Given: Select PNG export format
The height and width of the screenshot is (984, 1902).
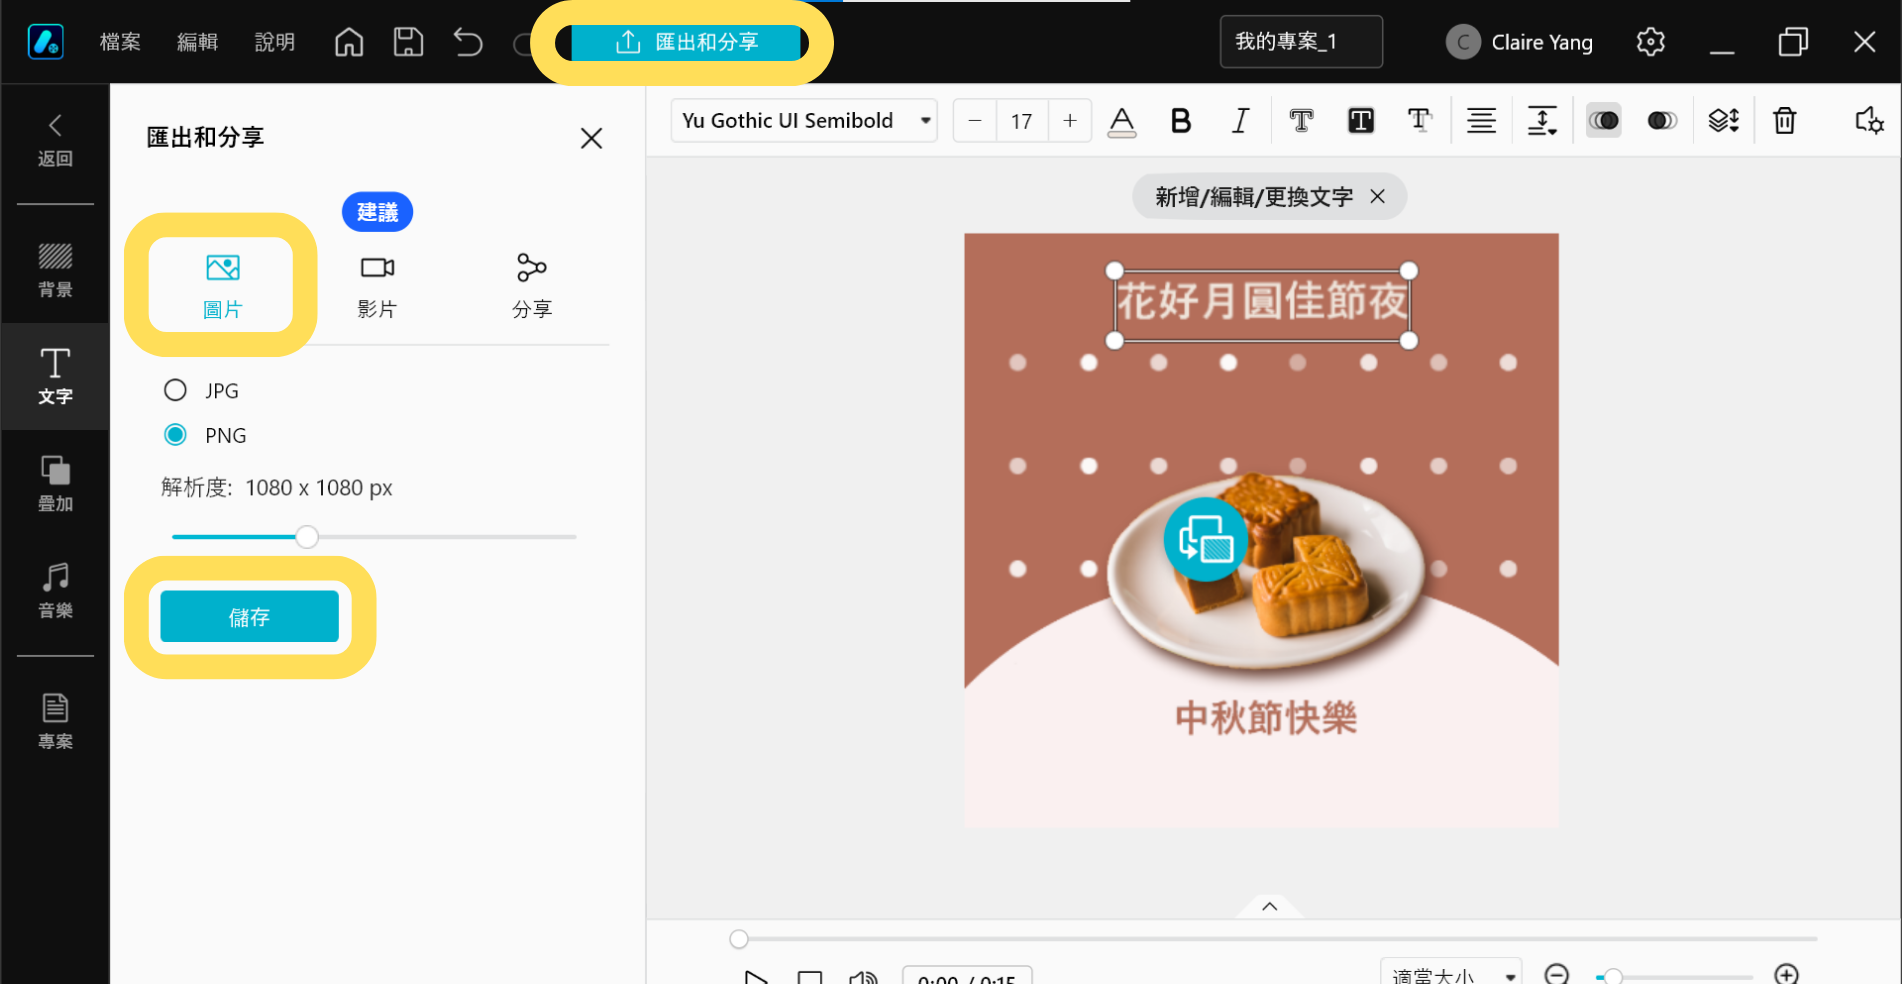Looking at the screenshot, I should (x=176, y=435).
